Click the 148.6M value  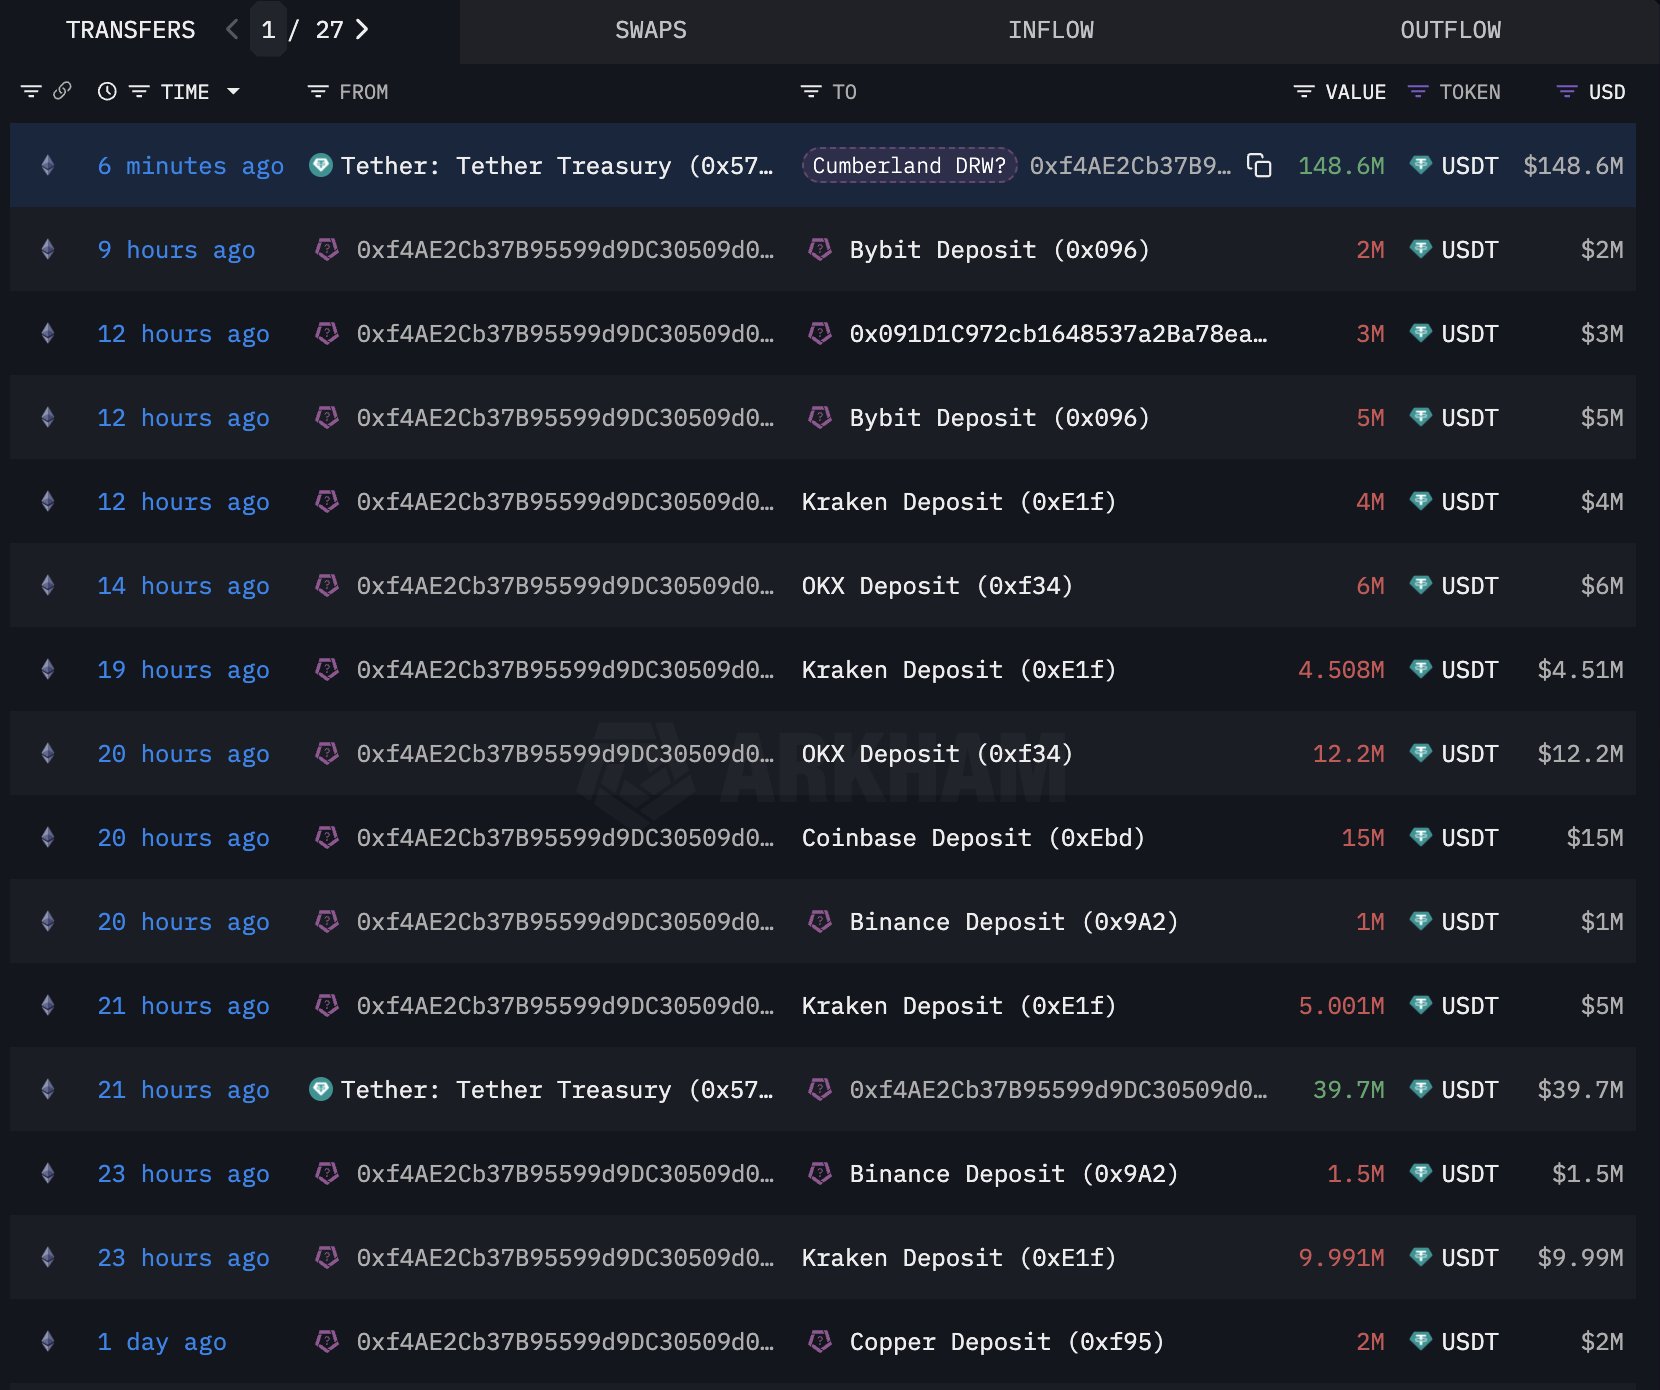[x=1341, y=166]
